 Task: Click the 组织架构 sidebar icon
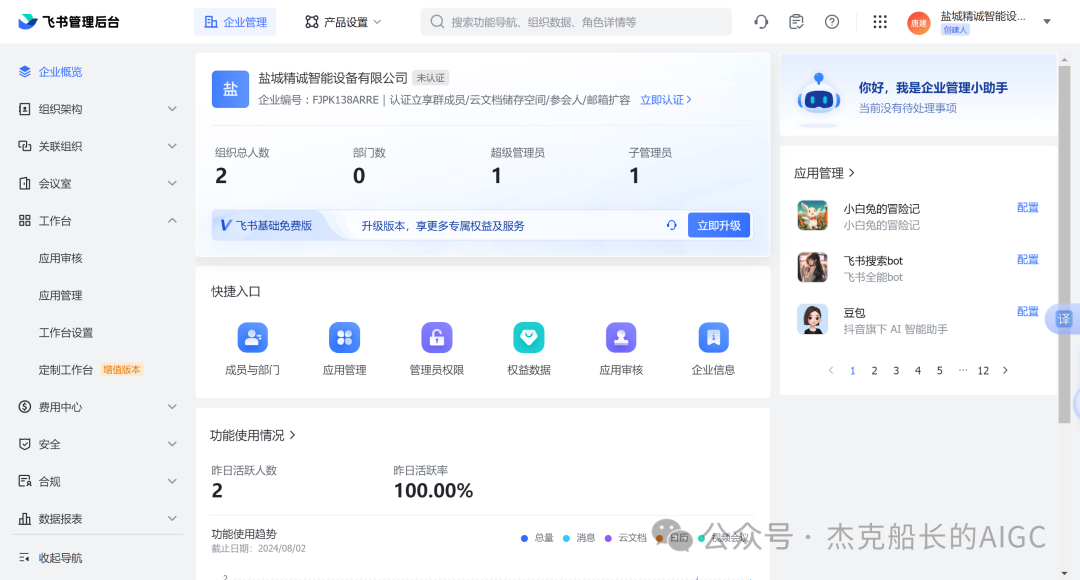25,109
